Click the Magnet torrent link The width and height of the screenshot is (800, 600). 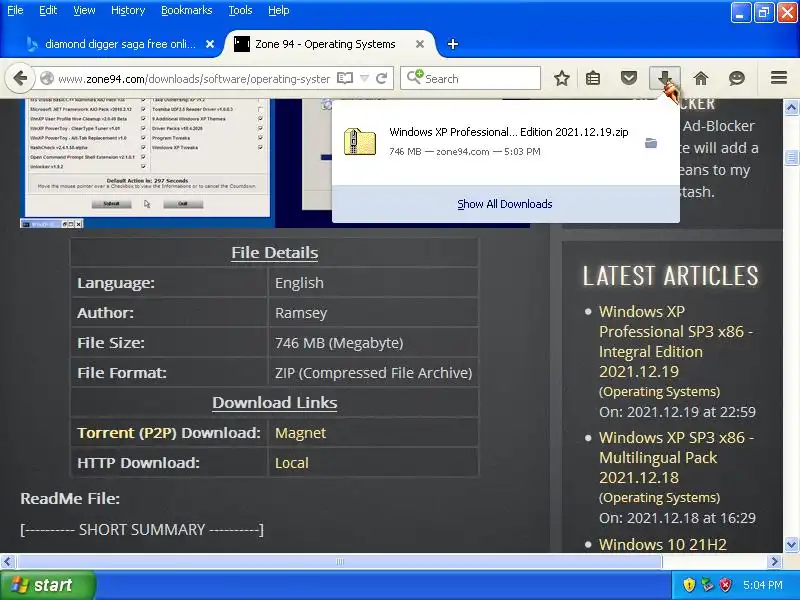coord(300,433)
